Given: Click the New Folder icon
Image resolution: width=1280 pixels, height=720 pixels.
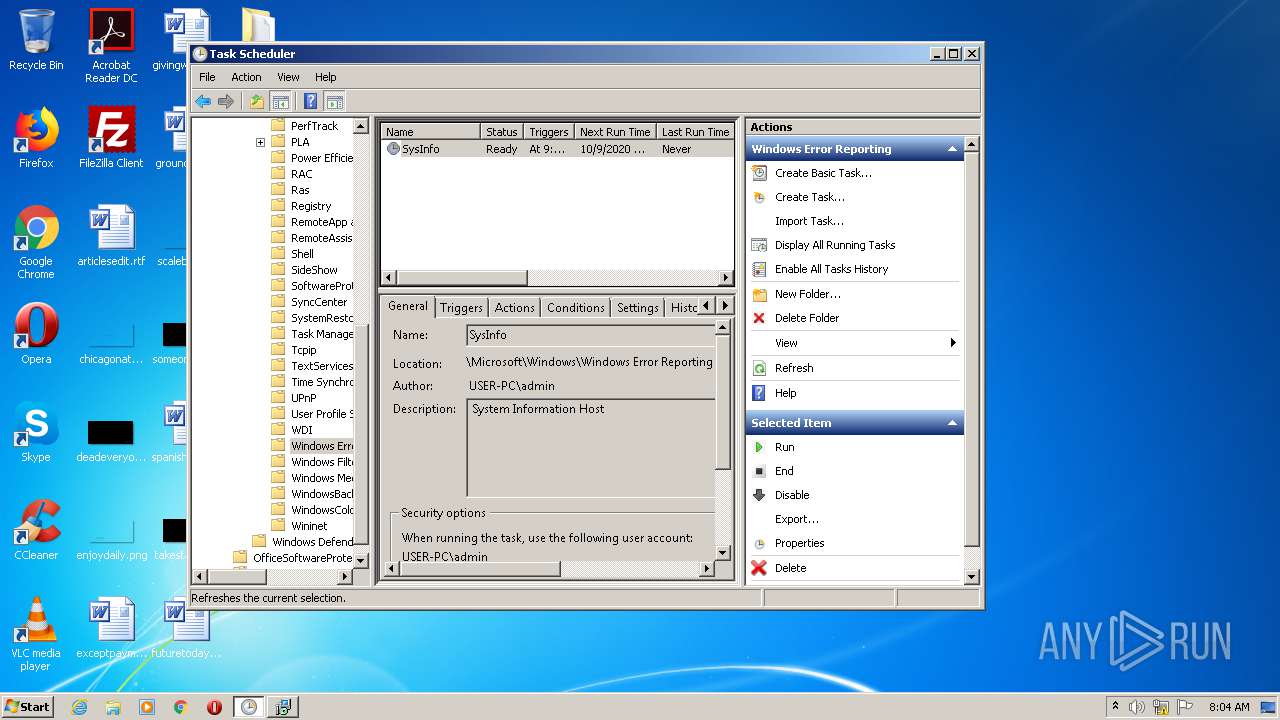Looking at the screenshot, I should click(x=759, y=294).
